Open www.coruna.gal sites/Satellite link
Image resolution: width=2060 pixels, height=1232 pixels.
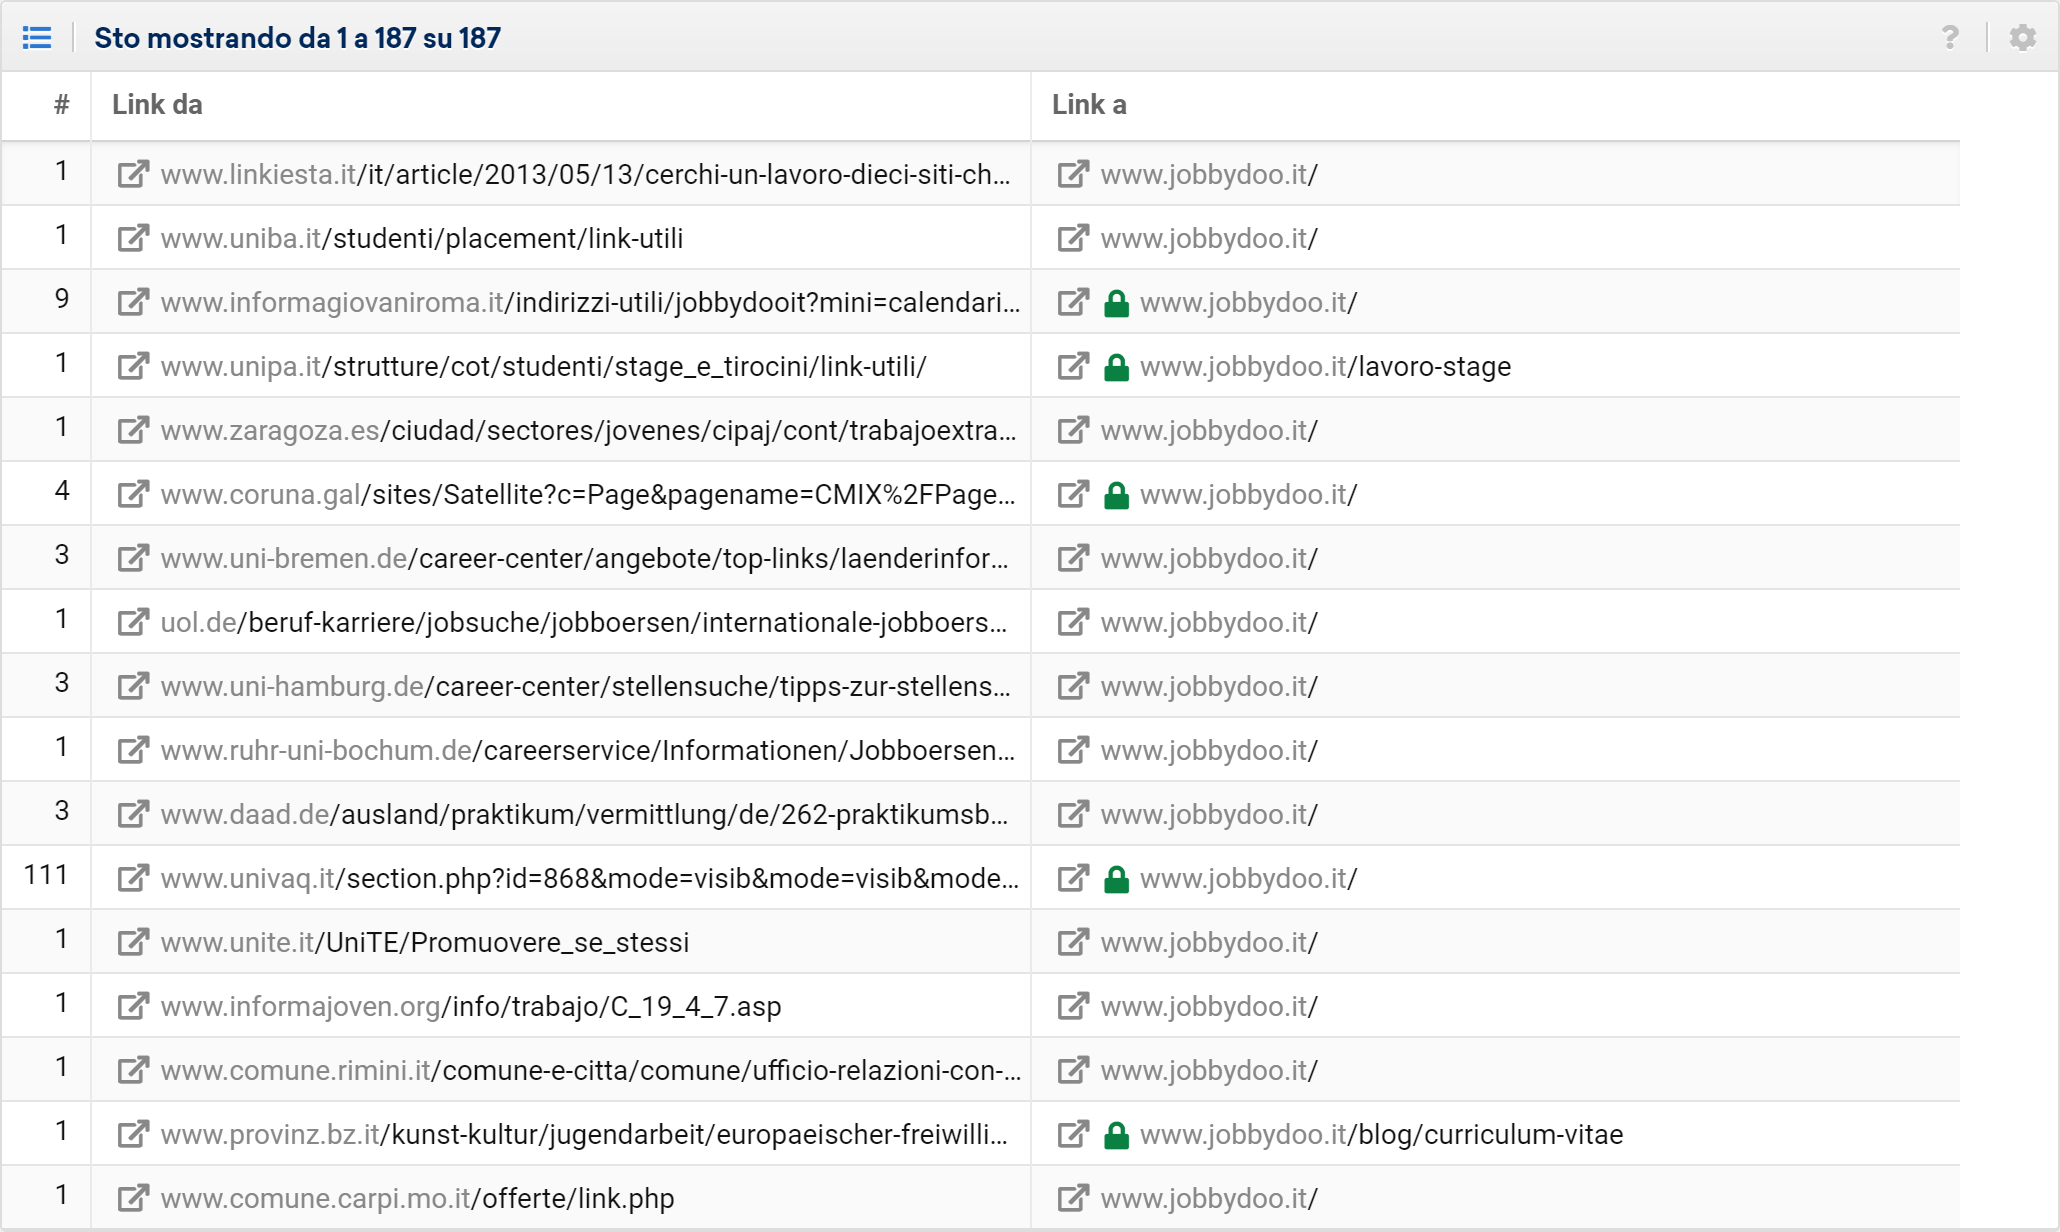point(588,495)
